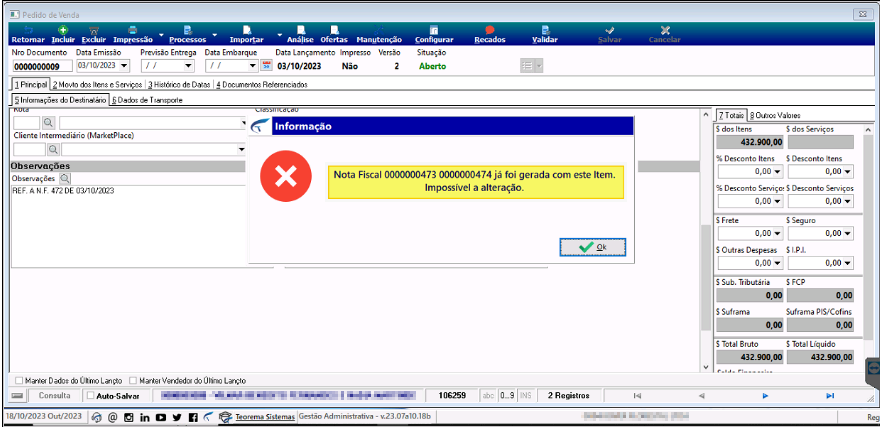Open the Data Emissão date dropdown
Screen dimensions: 880x427
click(x=124, y=66)
